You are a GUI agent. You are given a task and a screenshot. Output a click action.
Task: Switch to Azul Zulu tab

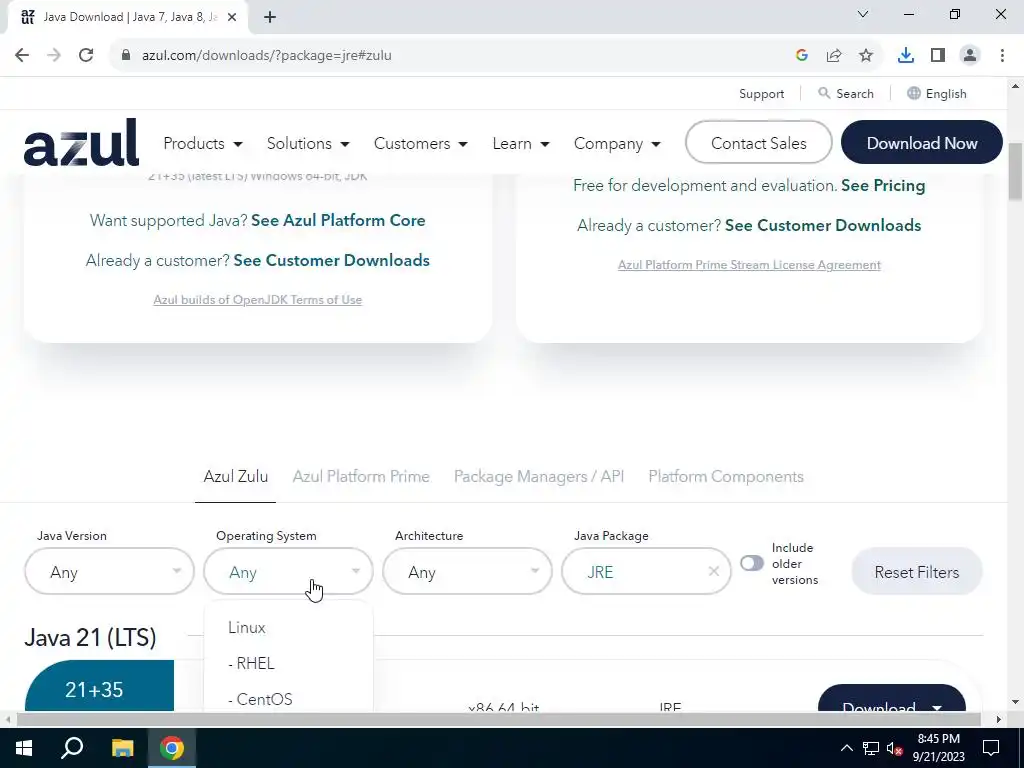tap(236, 477)
